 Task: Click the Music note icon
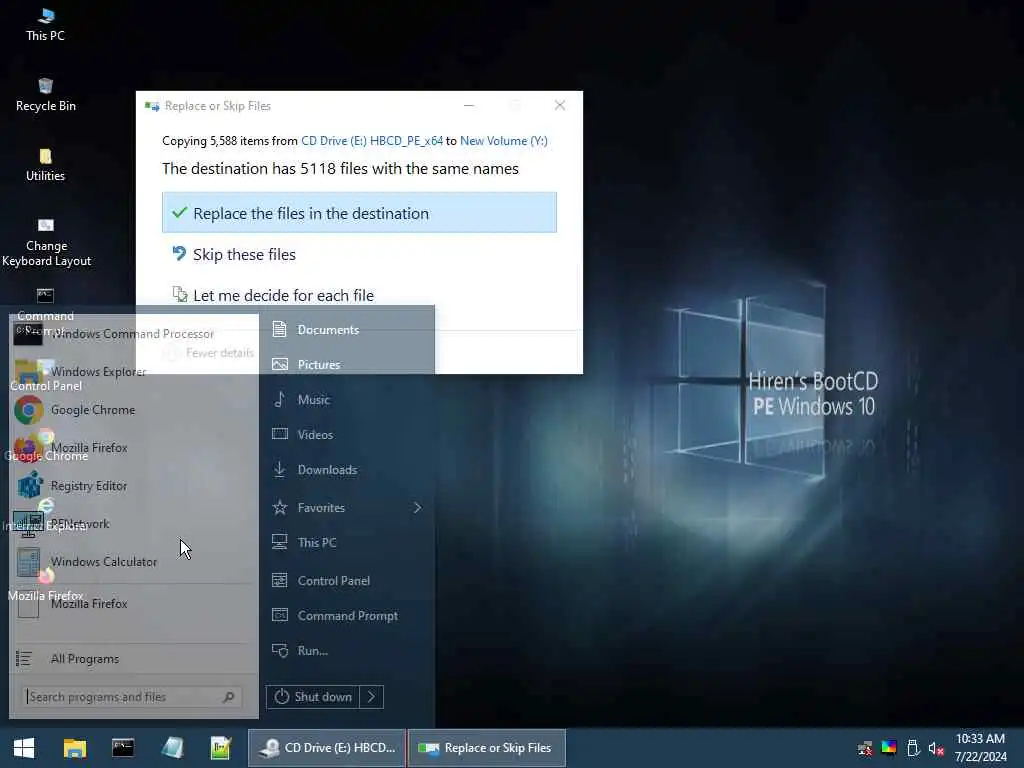[280, 399]
